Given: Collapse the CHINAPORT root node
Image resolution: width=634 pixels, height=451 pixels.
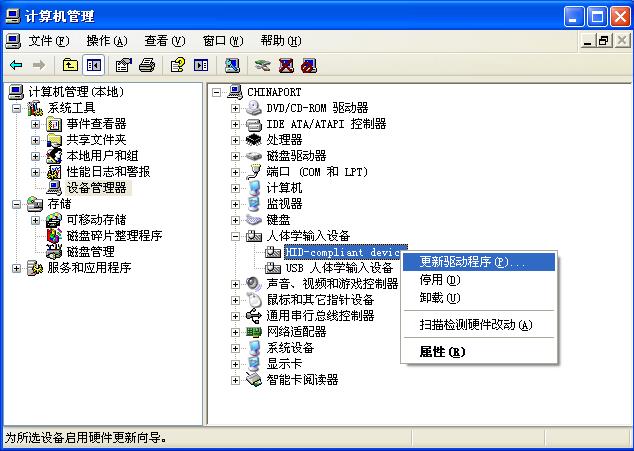Looking at the screenshot, I should 216,92.
